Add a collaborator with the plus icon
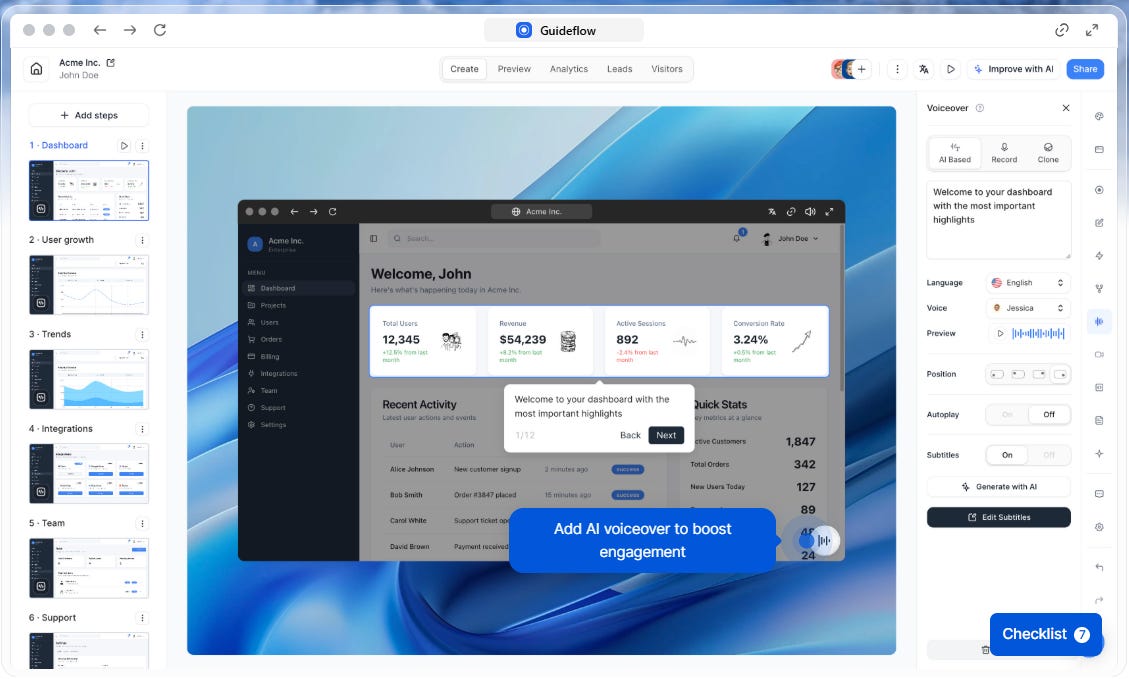The width and height of the screenshot is (1129, 679). (x=862, y=69)
